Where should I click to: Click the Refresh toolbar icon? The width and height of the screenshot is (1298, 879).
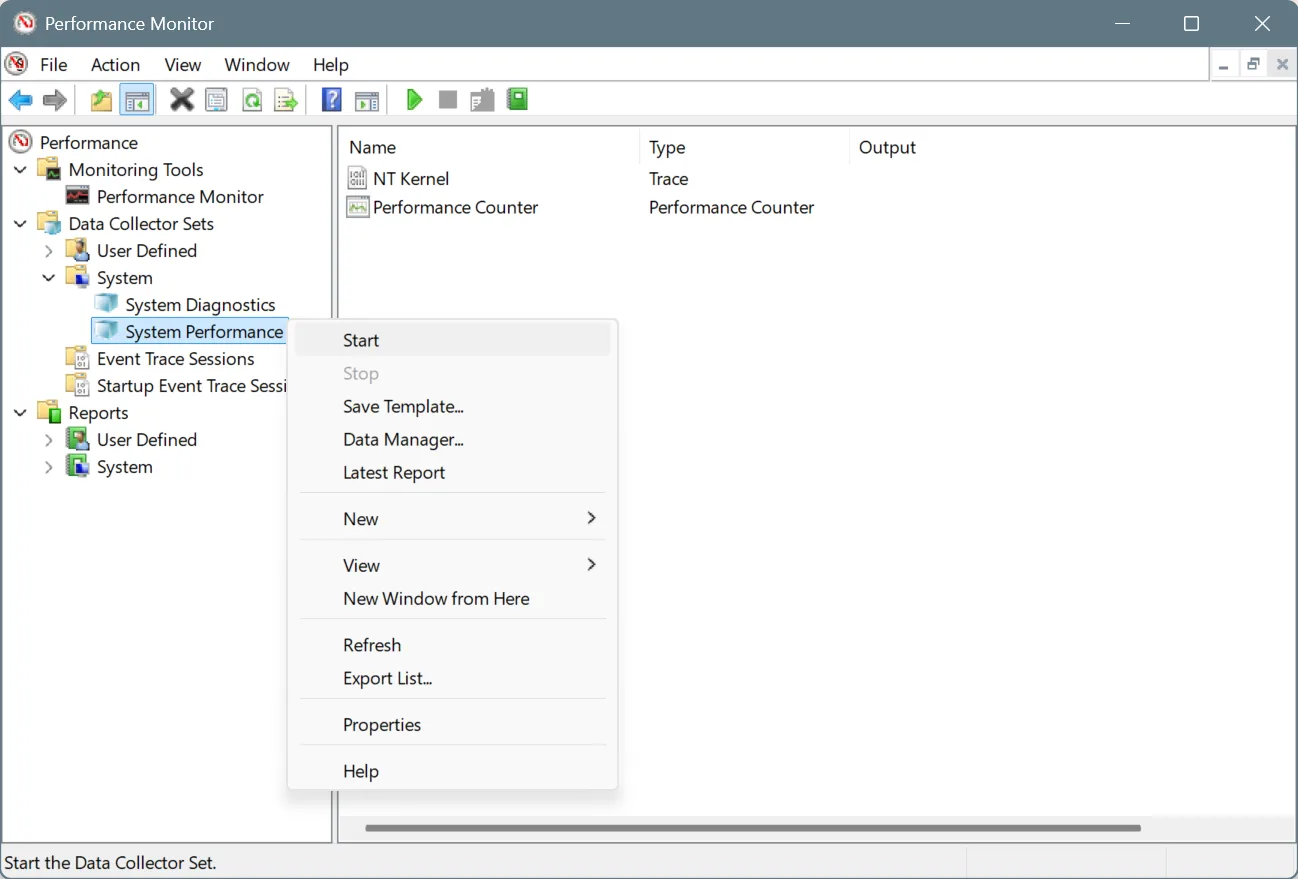252,100
